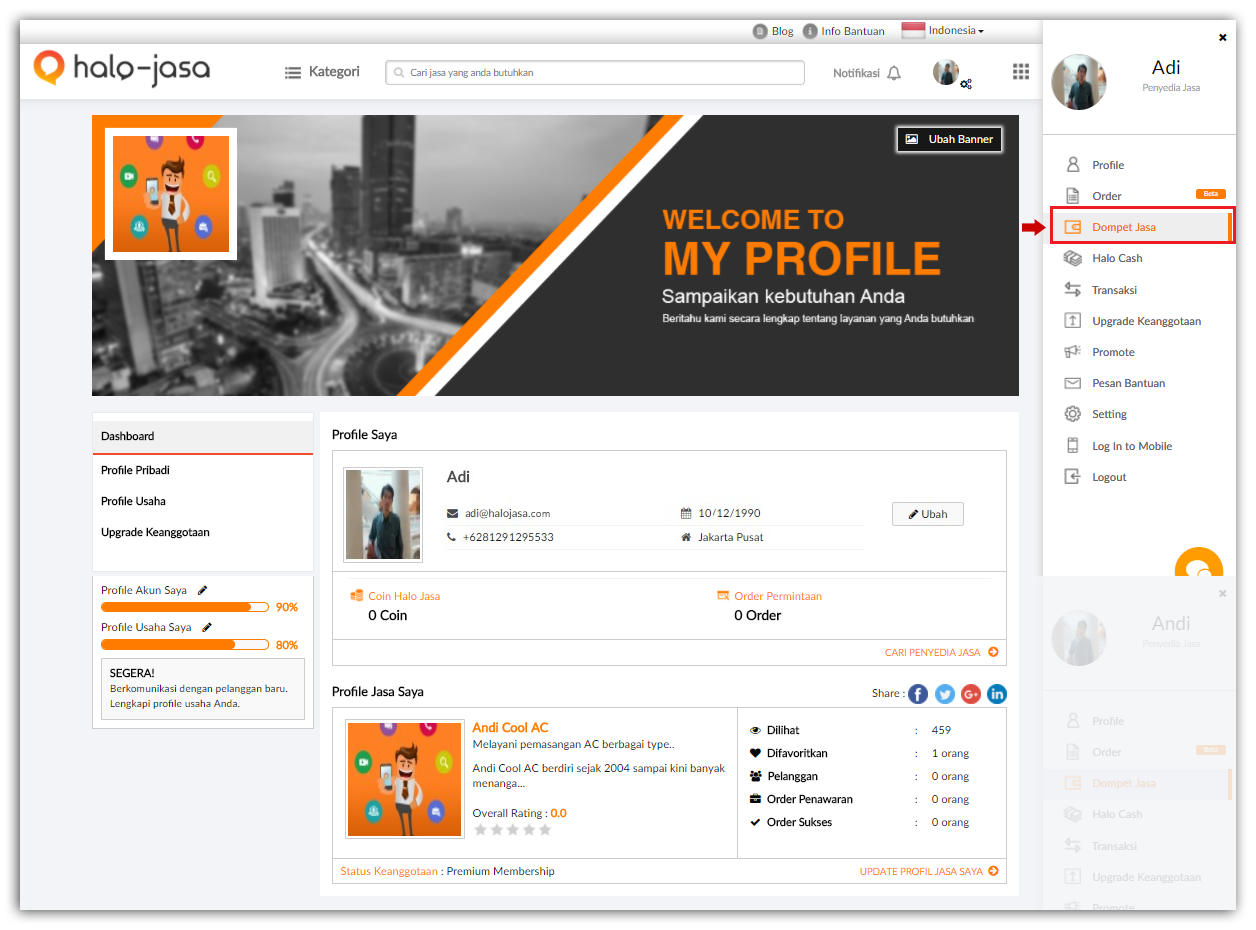Share profile on LinkedIn
The width and height of the screenshot is (1256, 930).
point(997,694)
